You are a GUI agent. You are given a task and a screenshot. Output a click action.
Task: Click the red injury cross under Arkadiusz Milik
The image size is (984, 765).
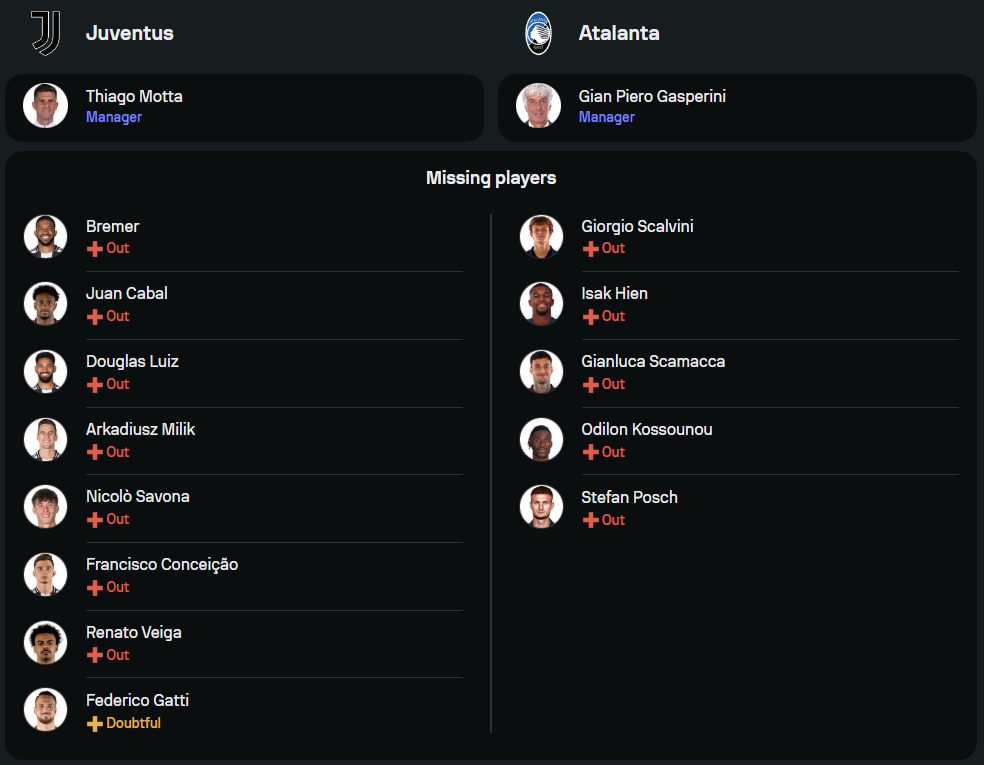coord(95,452)
